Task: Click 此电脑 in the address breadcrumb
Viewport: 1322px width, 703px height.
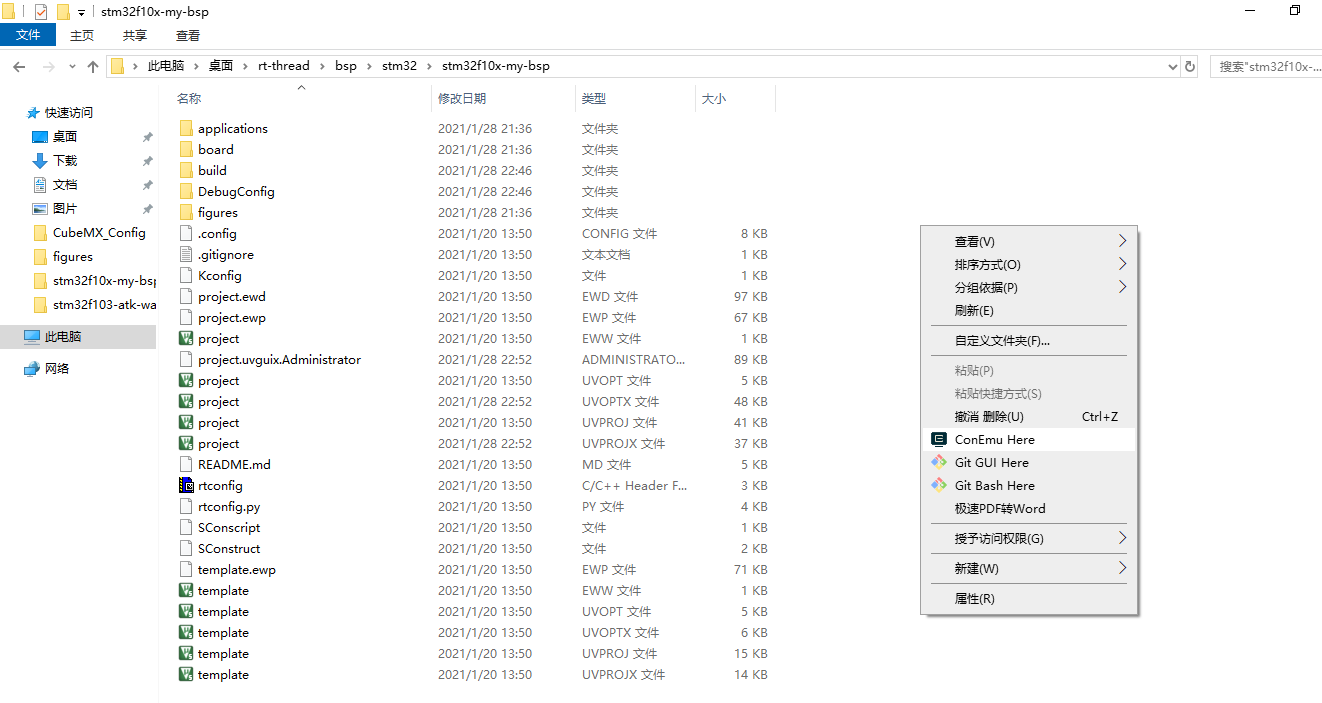Action: [166, 66]
